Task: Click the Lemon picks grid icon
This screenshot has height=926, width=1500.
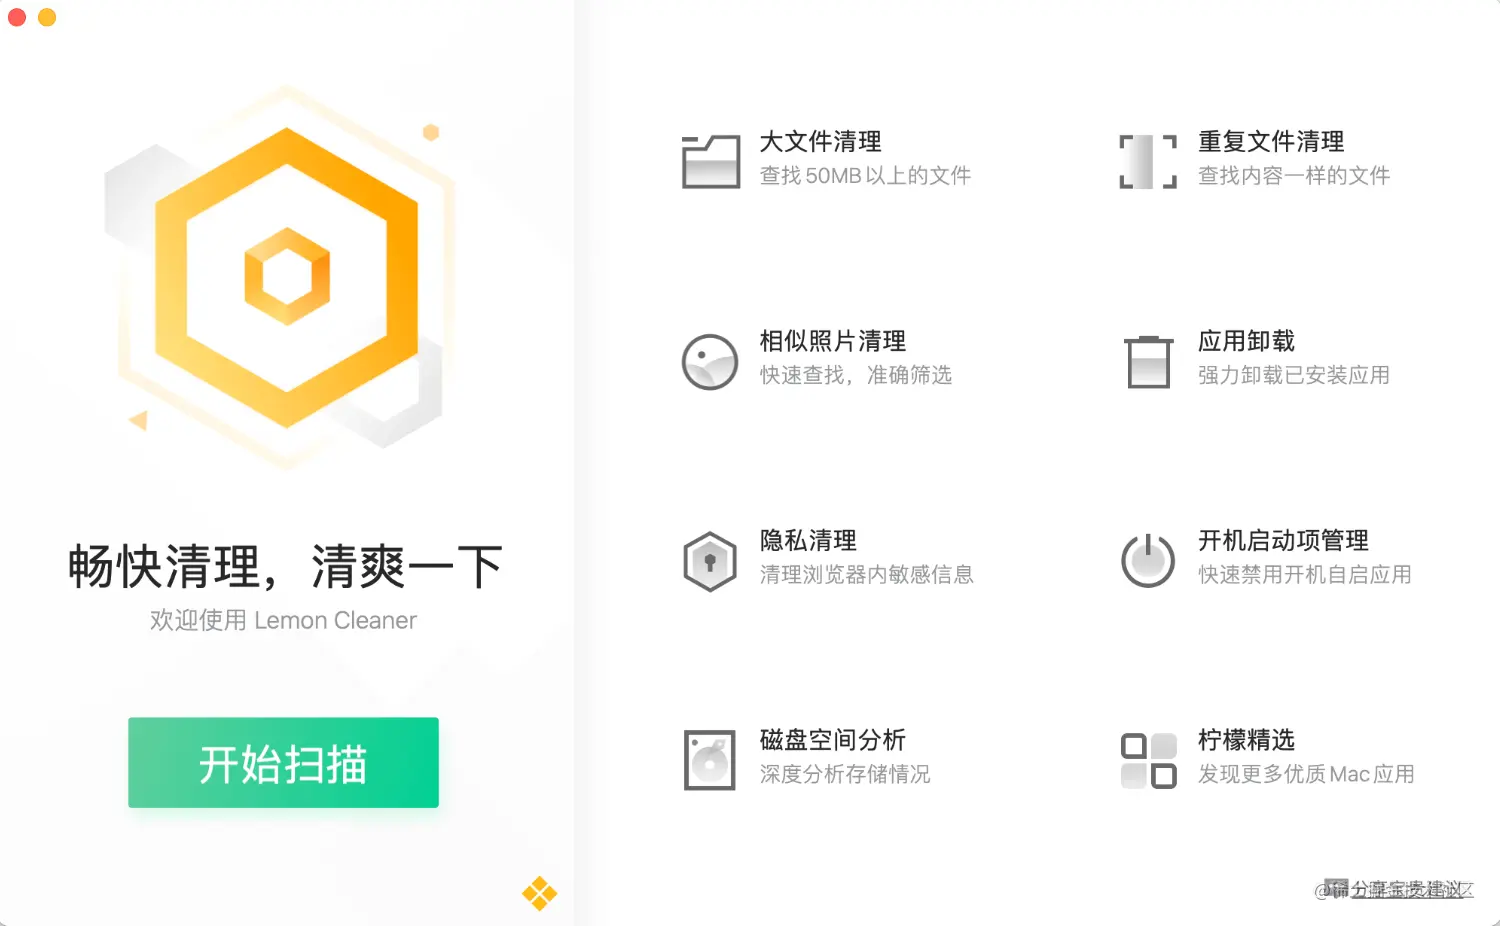Action: click(x=1148, y=760)
